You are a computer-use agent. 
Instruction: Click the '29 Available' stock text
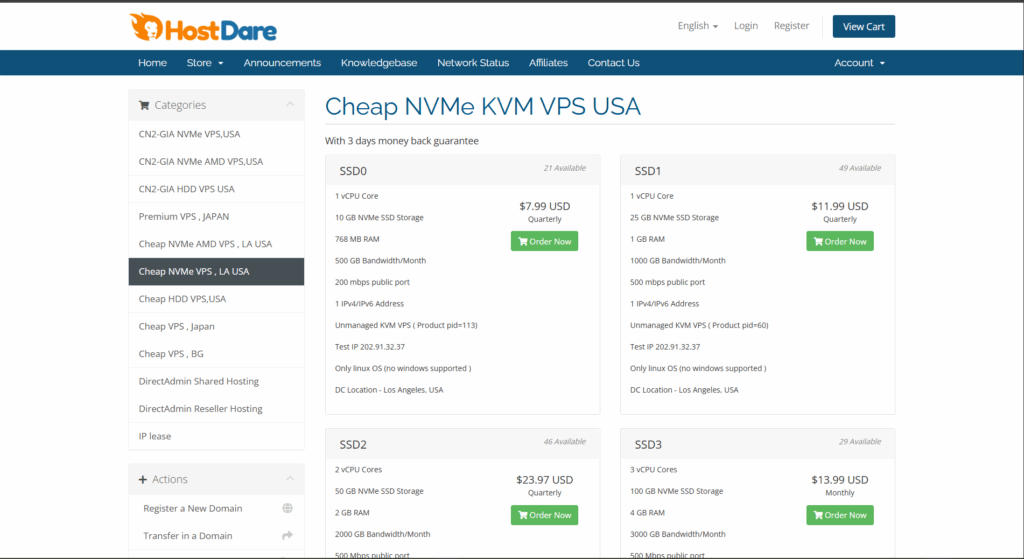point(860,441)
